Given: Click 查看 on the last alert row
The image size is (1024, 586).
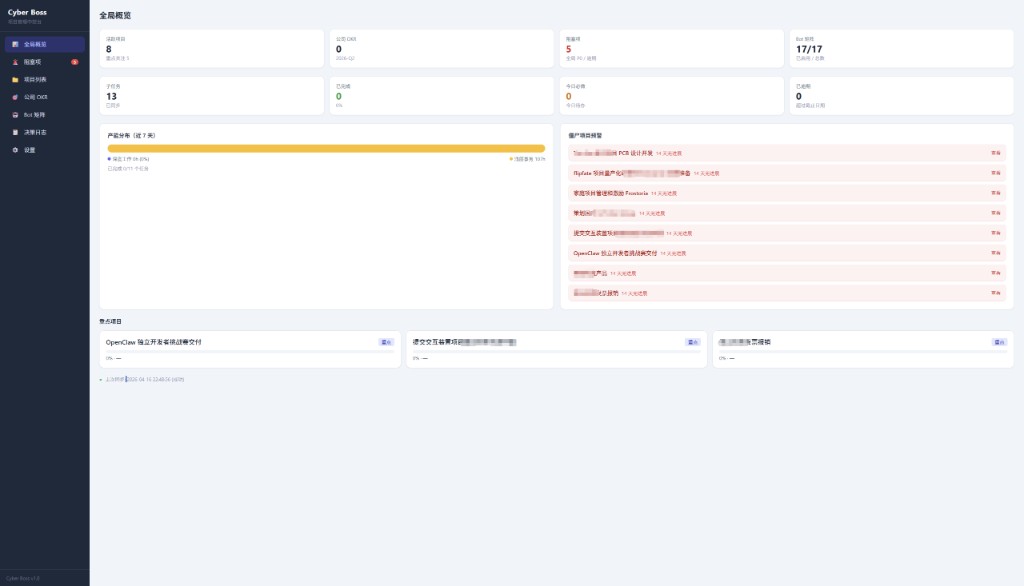Looking at the screenshot, I should pyautogui.click(x=995, y=293).
